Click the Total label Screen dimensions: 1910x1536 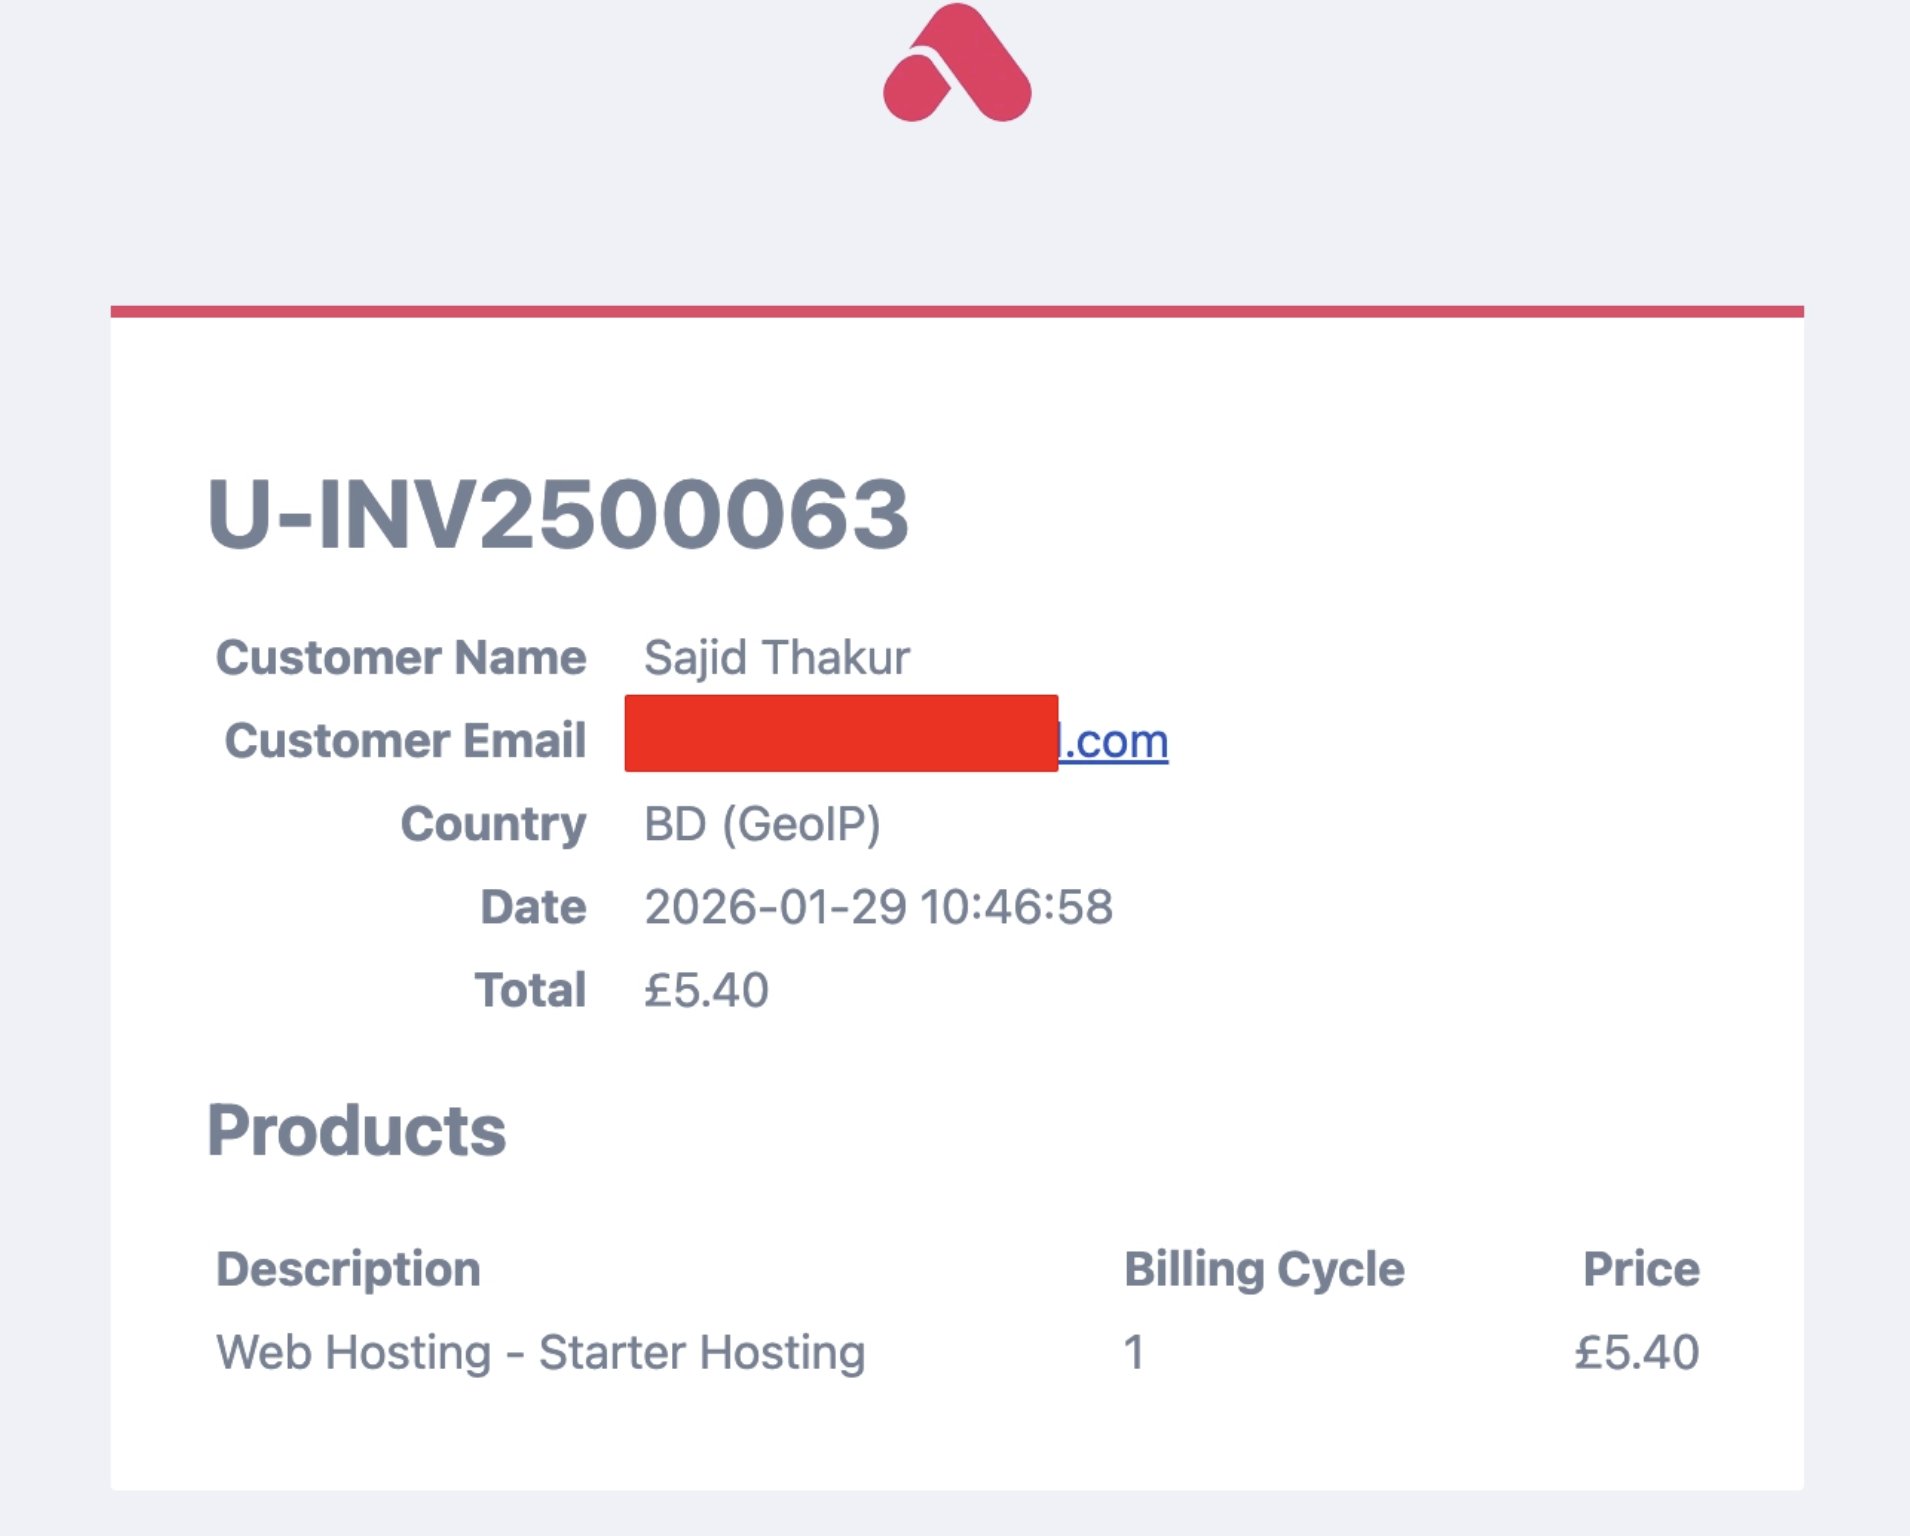[x=530, y=990]
